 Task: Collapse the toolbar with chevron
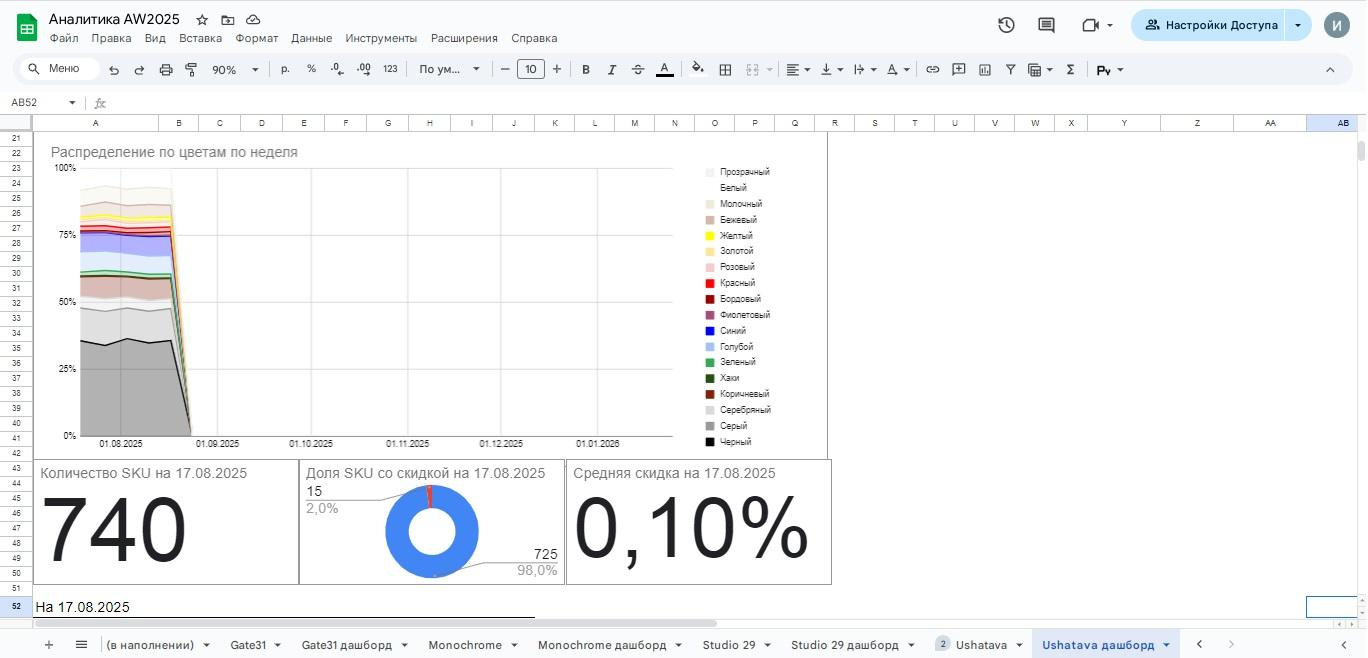click(1330, 69)
